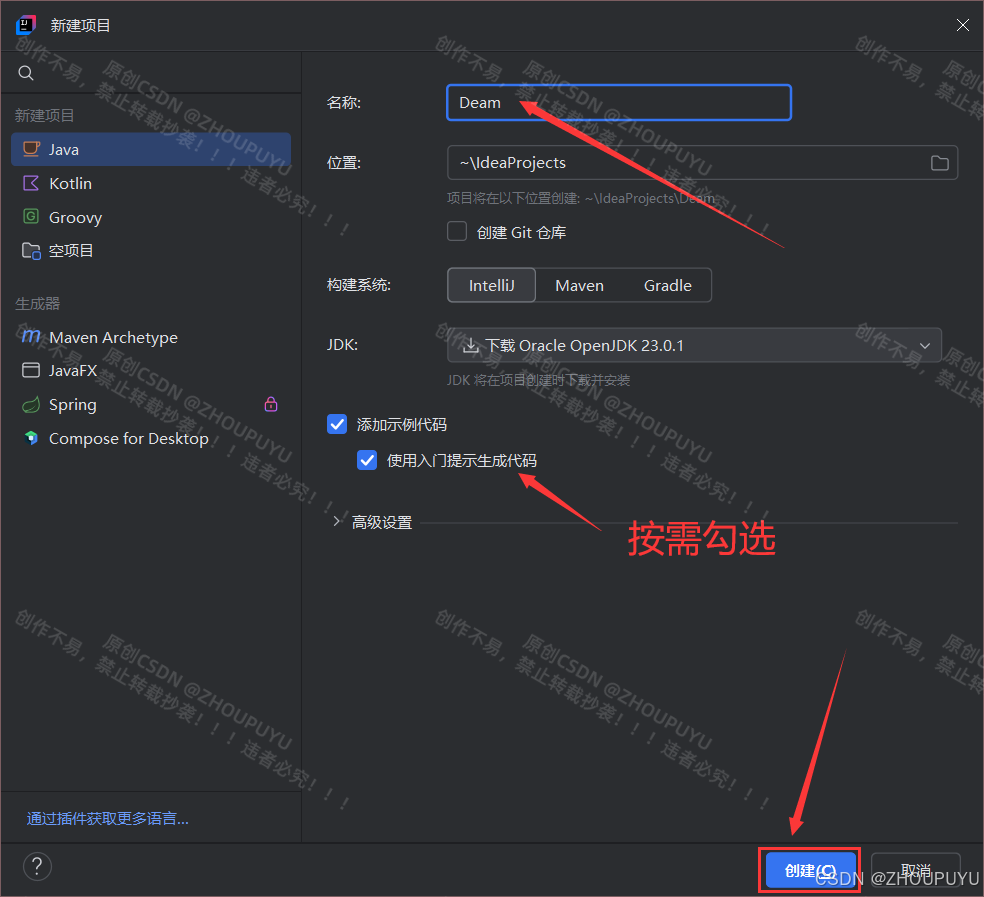Viewport: 984px width, 897px height.
Task: Click the 下载 Oracle OpenJDK 23.0.1 text
Action: click(x=585, y=345)
